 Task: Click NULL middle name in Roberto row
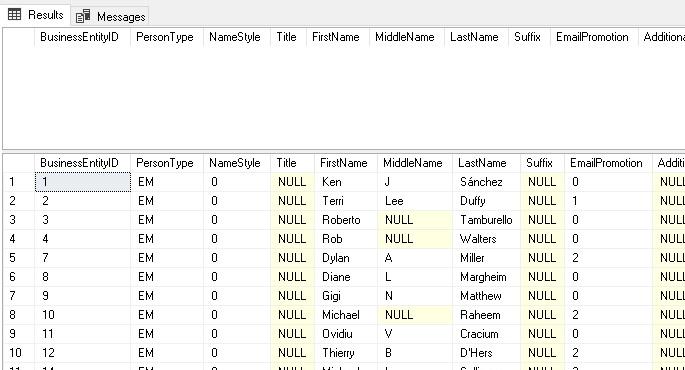[x=415, y=220]
